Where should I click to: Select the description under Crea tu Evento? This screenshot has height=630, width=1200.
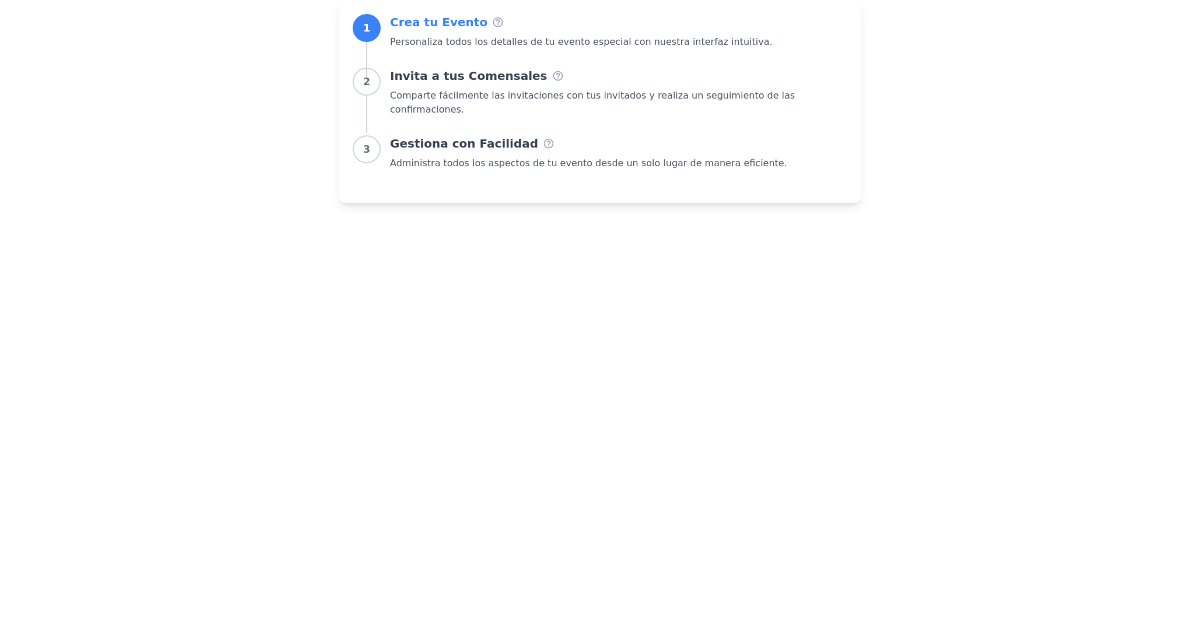pos(580,42)
